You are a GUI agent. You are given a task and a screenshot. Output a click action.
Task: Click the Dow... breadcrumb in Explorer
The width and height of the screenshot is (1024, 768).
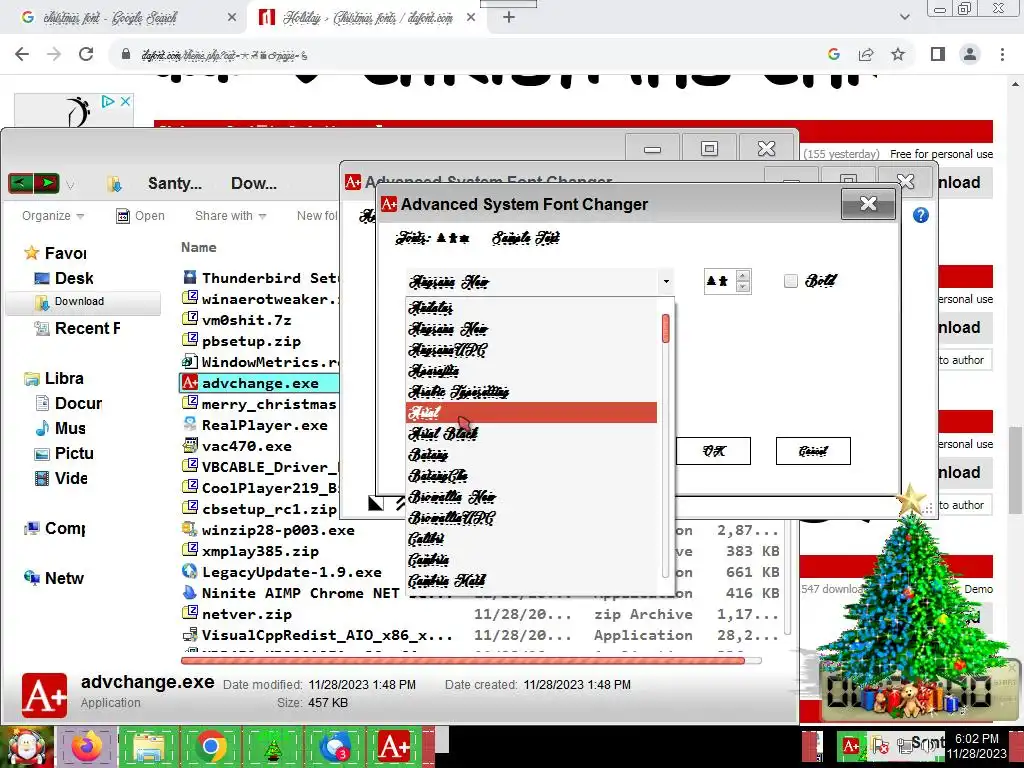(x=253, y=183)
